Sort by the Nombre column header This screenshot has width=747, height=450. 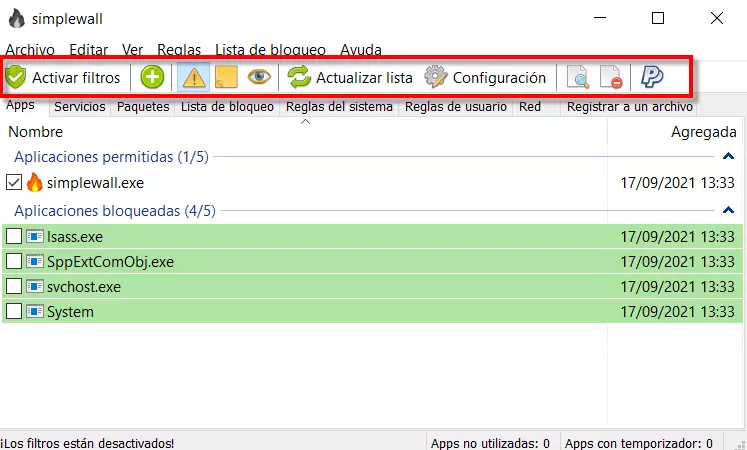[36, 131]
